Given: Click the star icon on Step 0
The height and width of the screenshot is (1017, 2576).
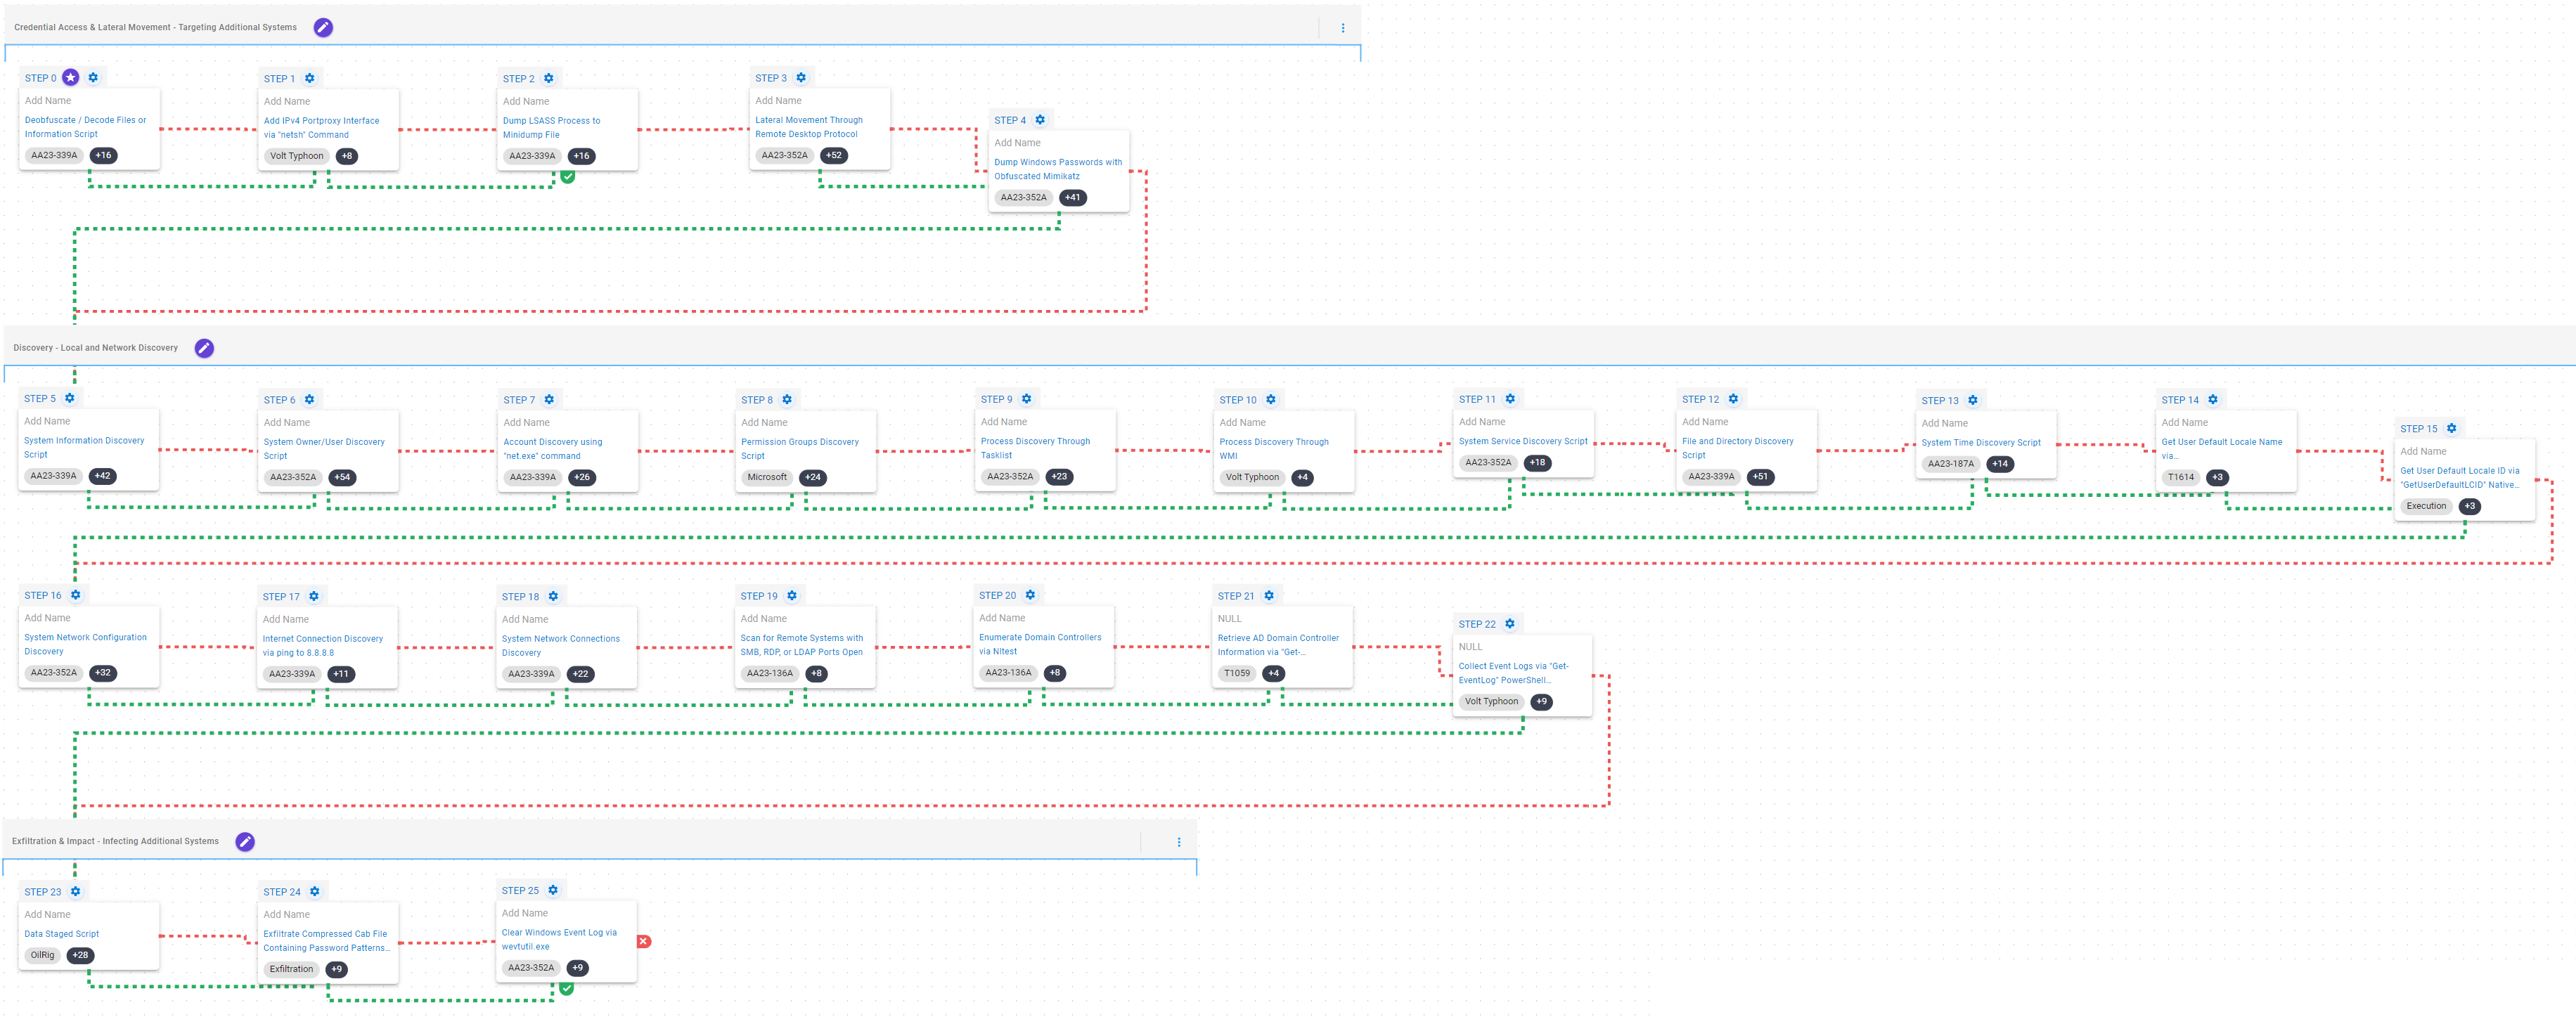Looking at the screenshot, I should [70, 77].
